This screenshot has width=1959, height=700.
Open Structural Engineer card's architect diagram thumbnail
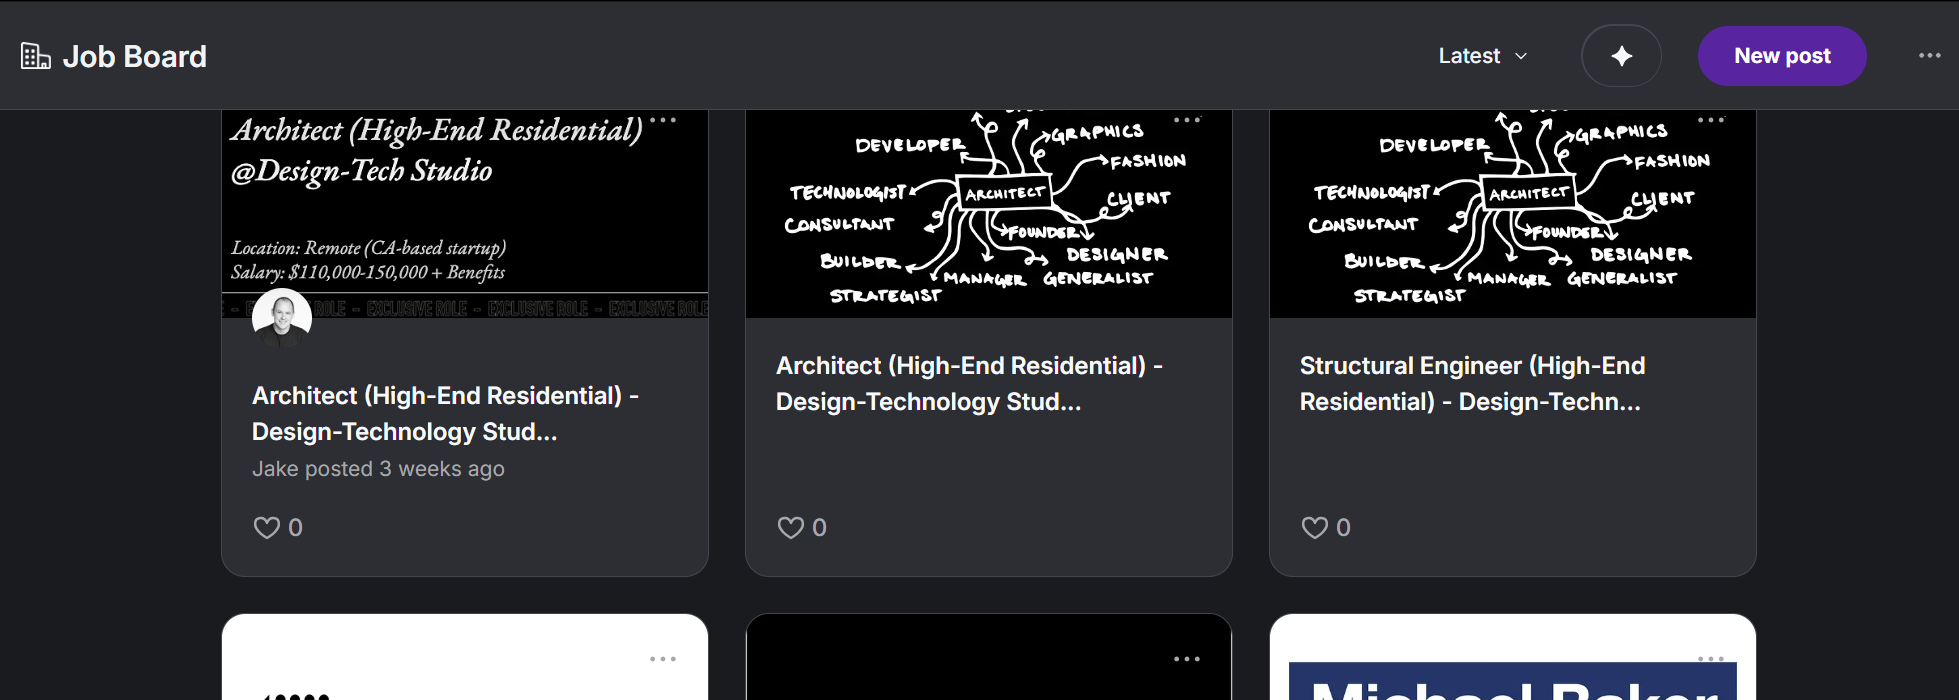tap(1512, 214)
